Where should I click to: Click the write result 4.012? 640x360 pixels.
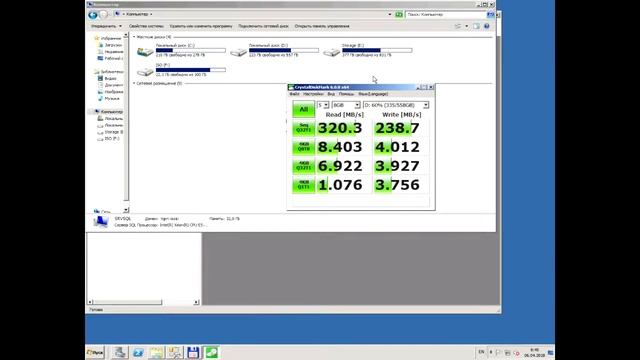pos(401,147)
